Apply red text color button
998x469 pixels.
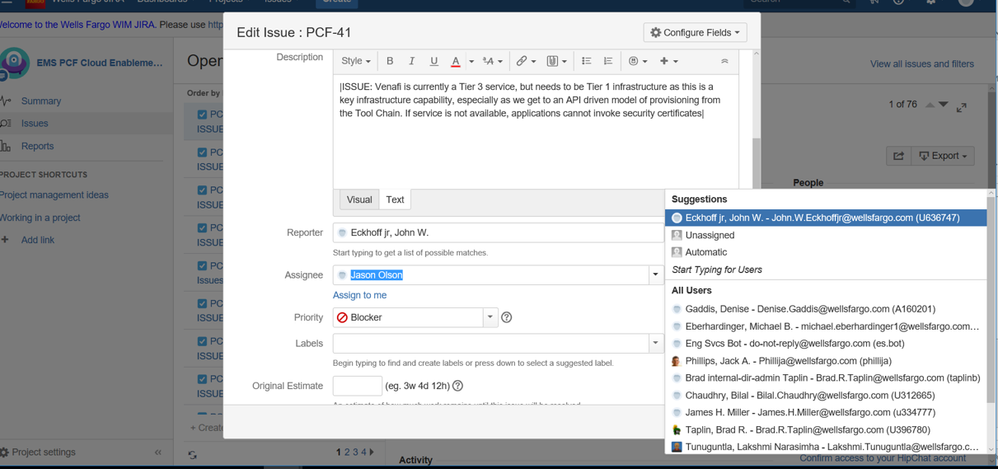coord(456,61)
